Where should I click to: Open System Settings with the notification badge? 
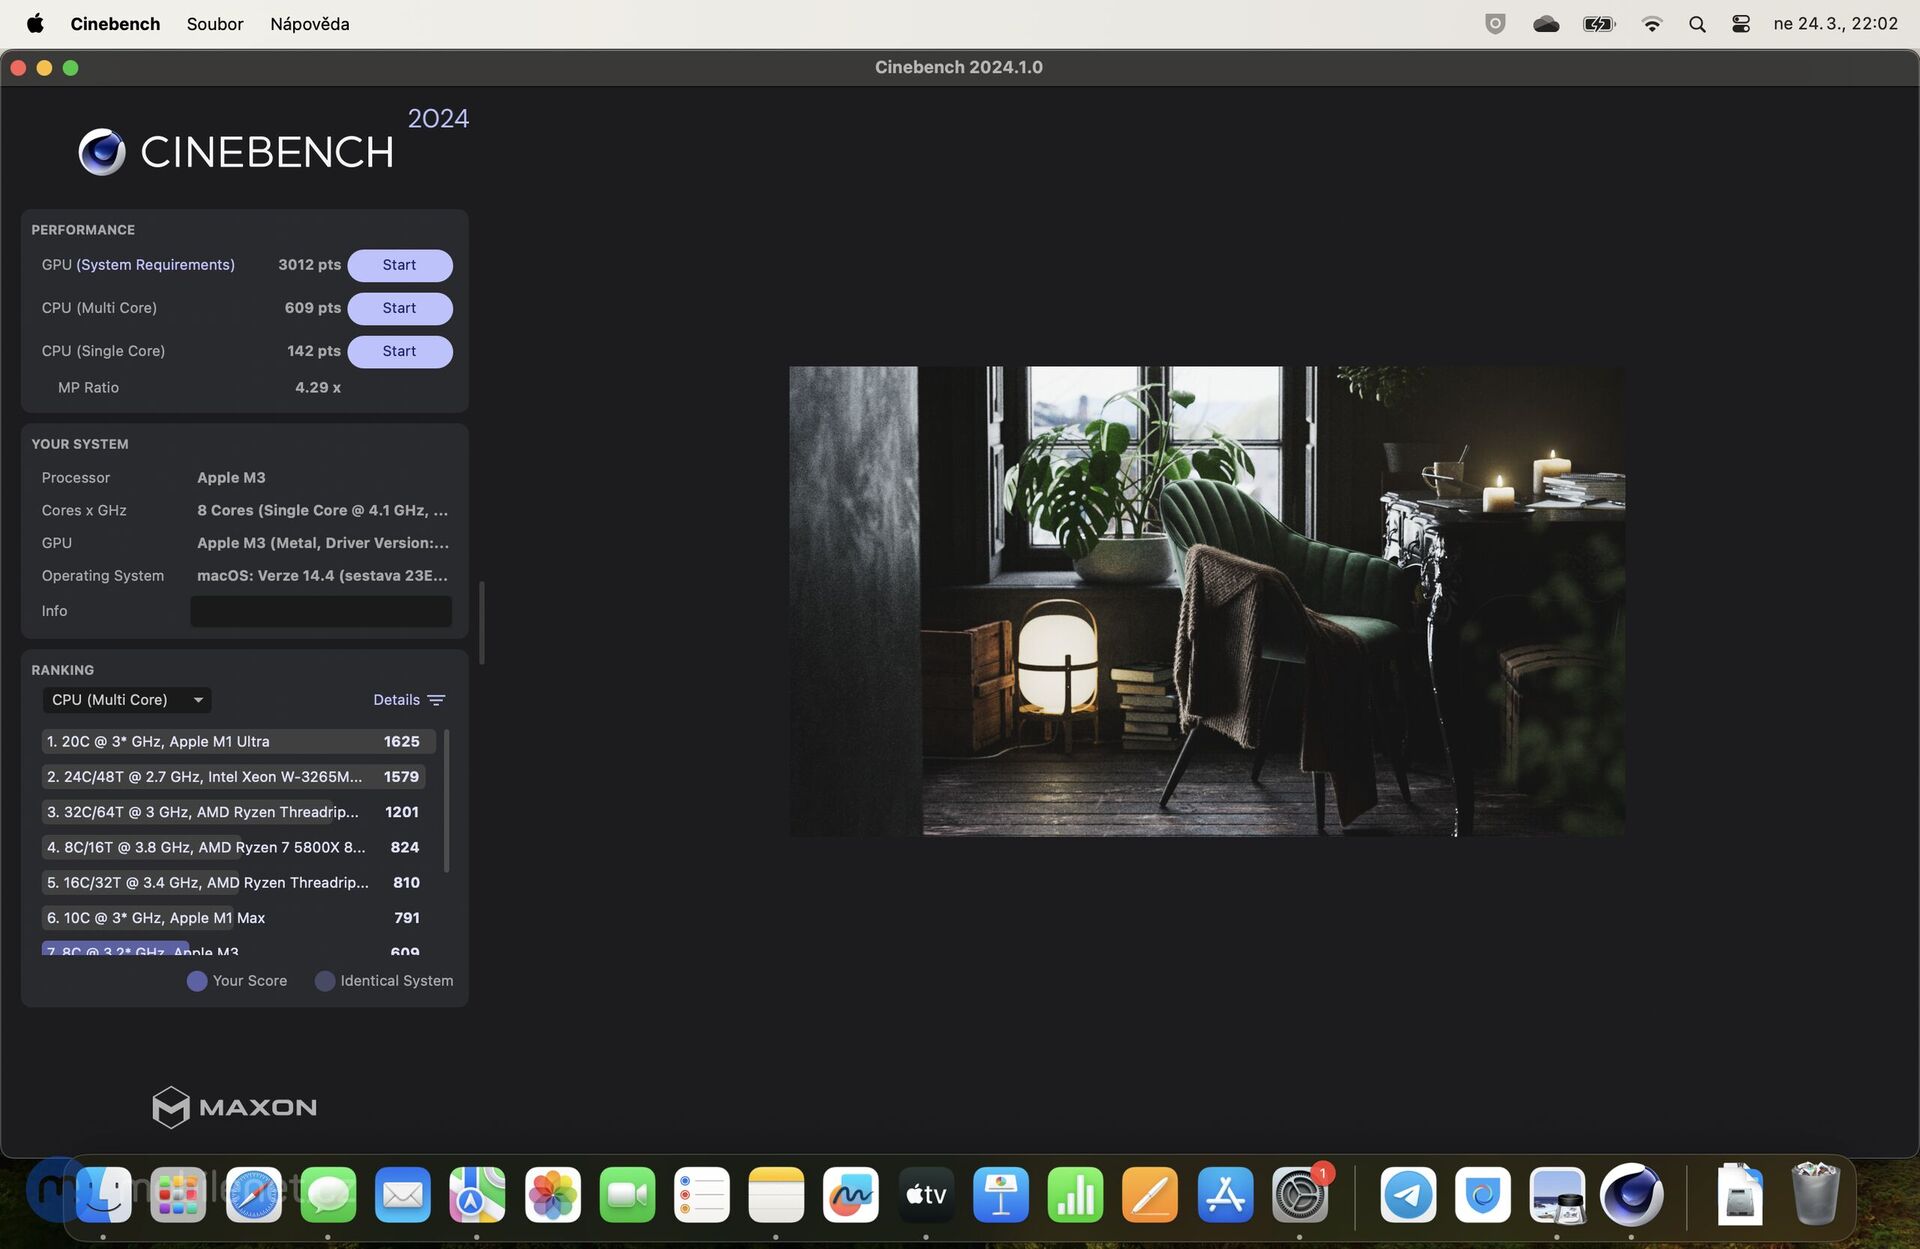1300,1194
